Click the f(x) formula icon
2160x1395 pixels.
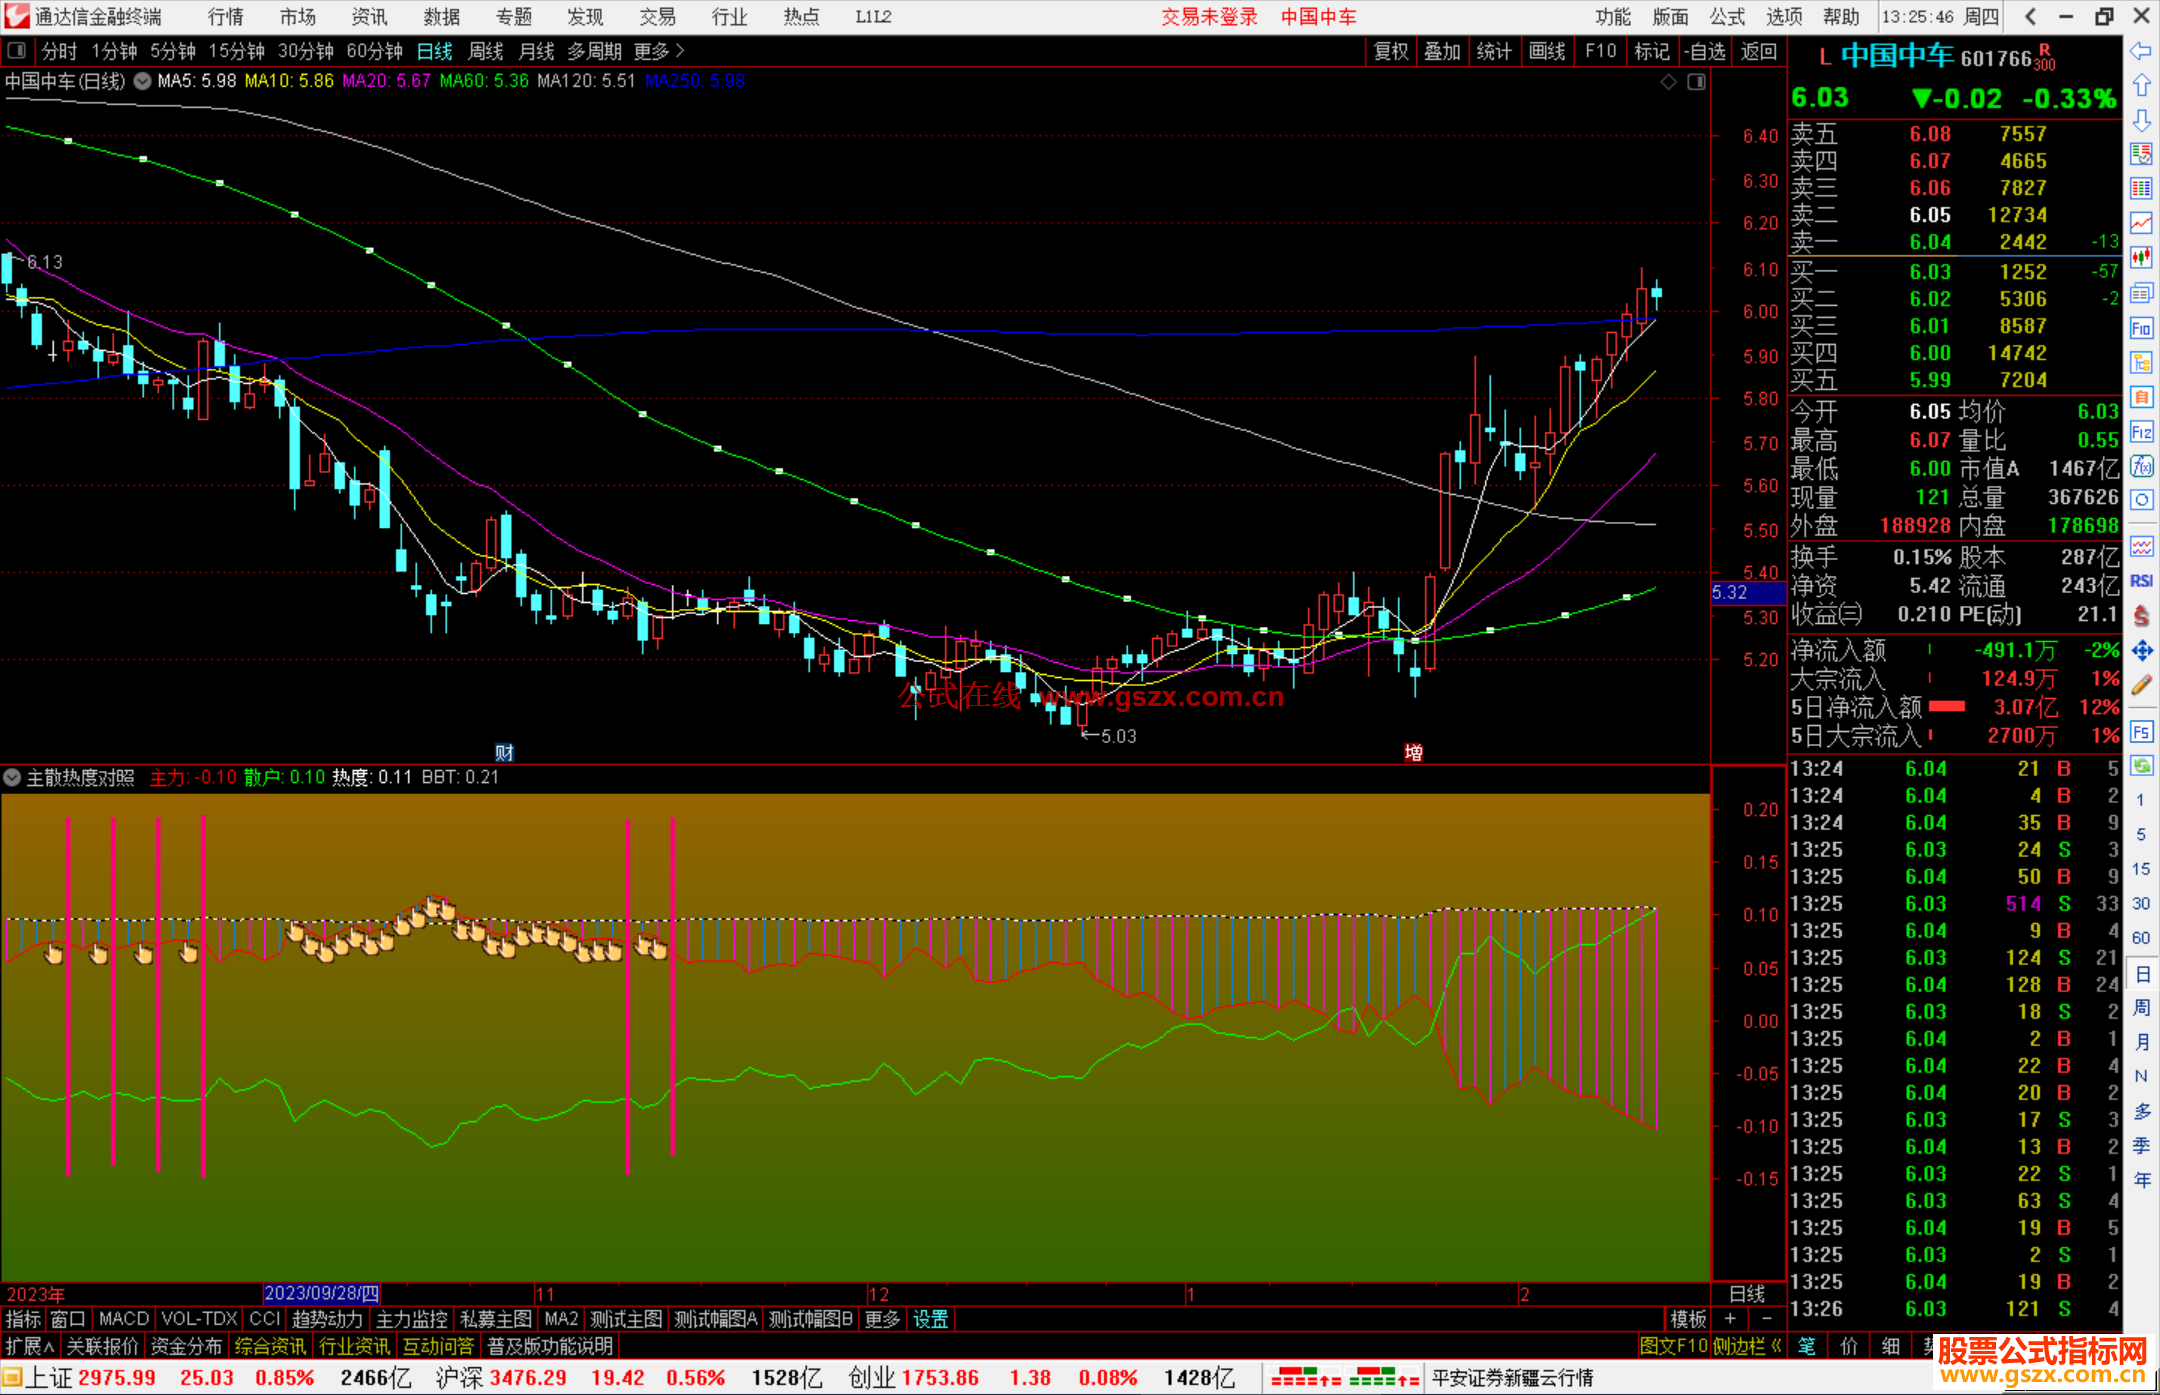click(x=2141, y=466)
